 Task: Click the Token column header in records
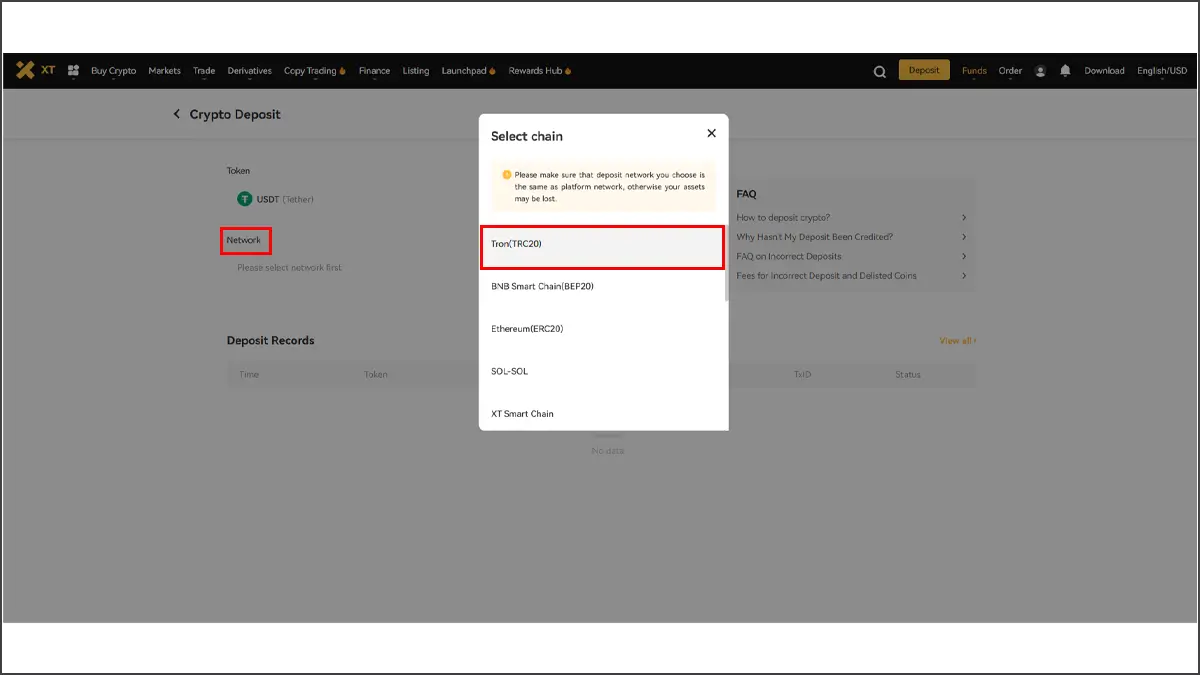(376, 374)
